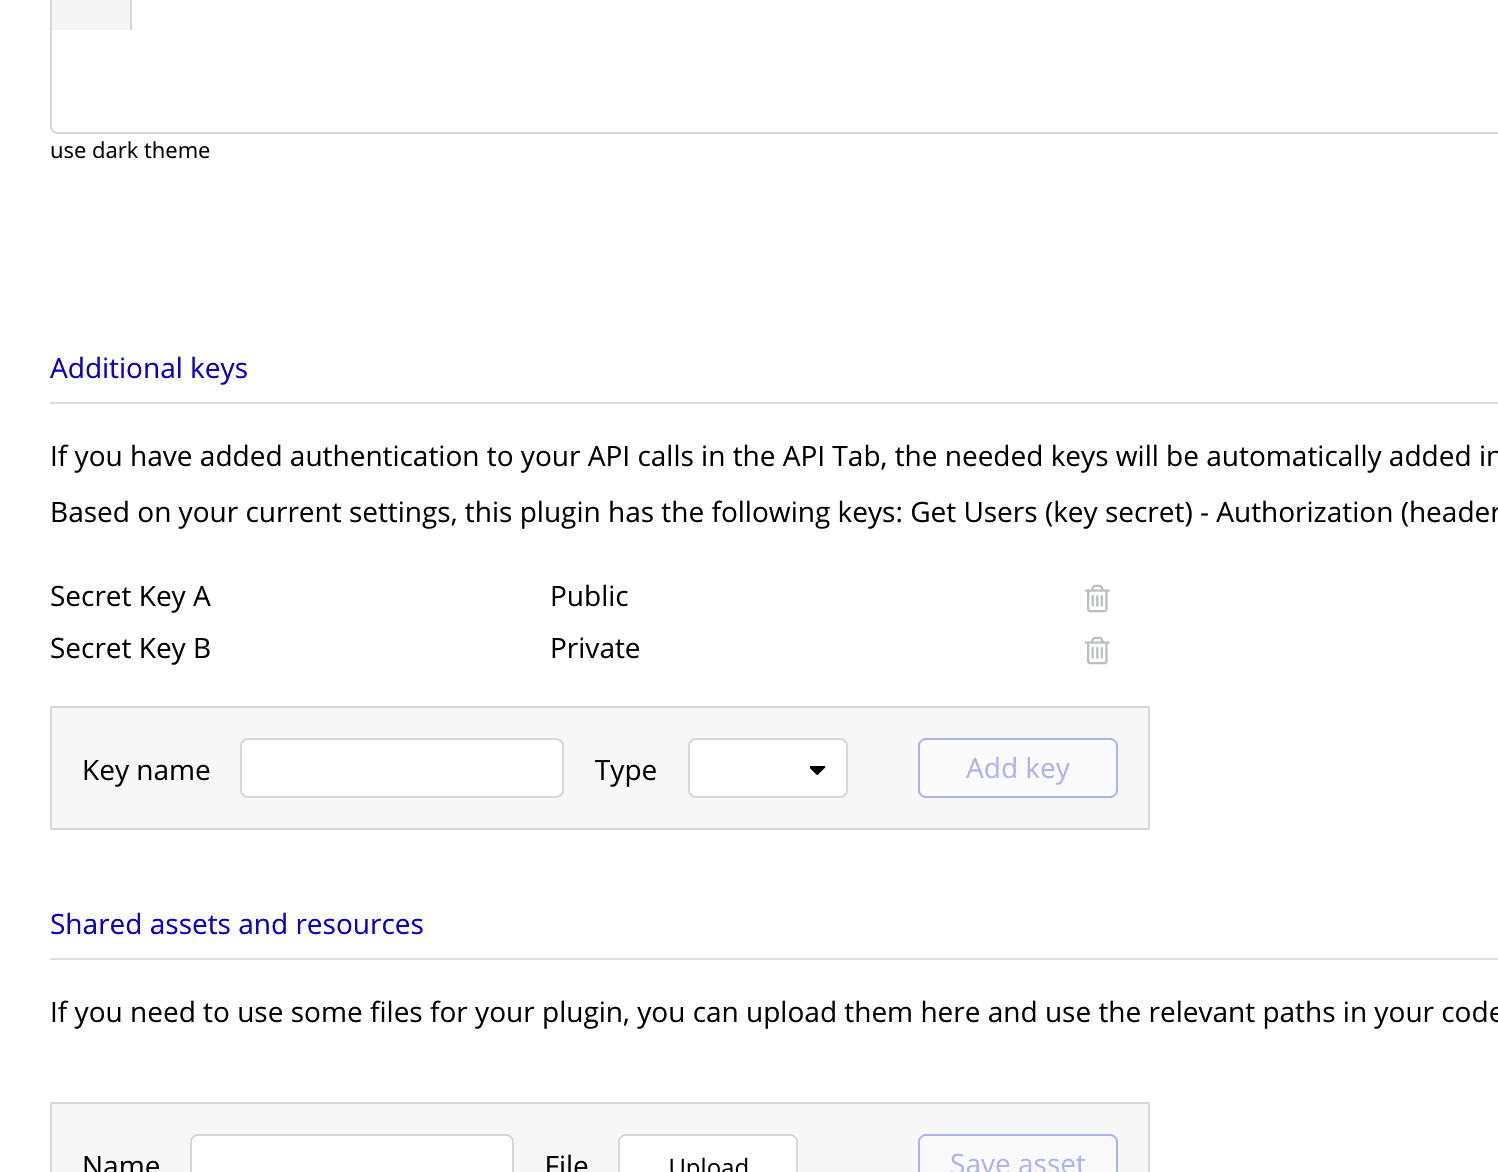Click the Add key button

coord(1017,768)
